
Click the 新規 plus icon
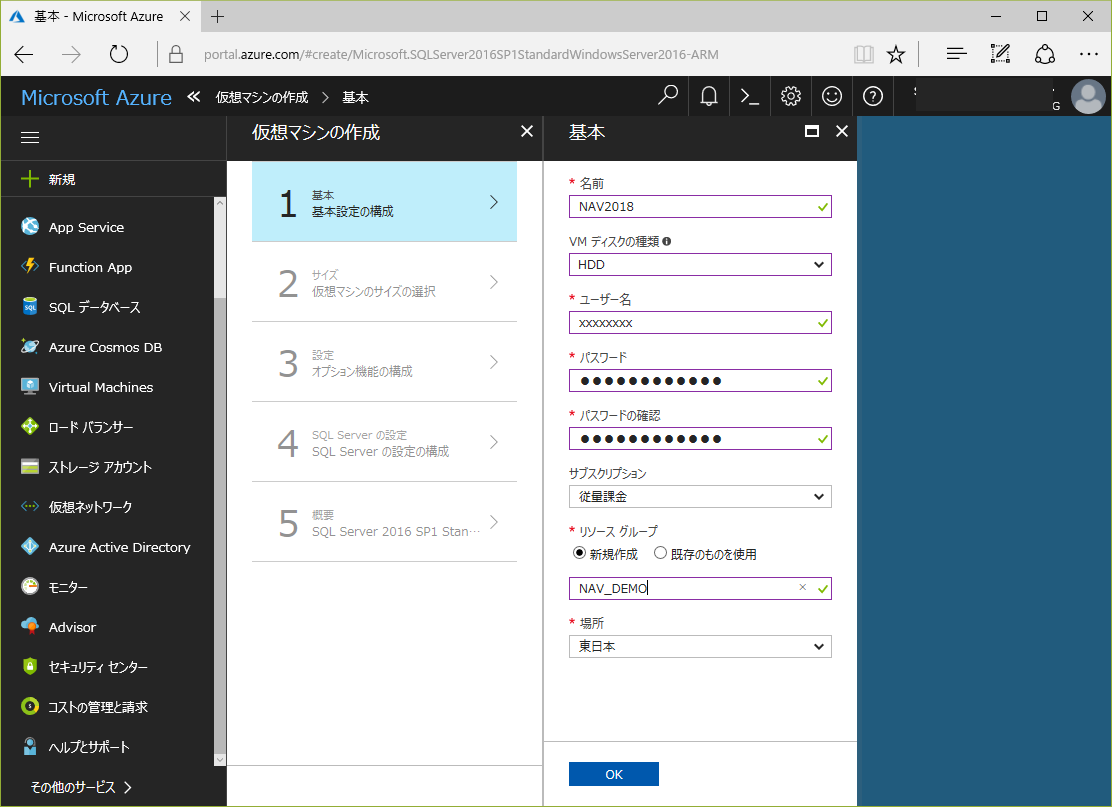click(x=30, y=179)
